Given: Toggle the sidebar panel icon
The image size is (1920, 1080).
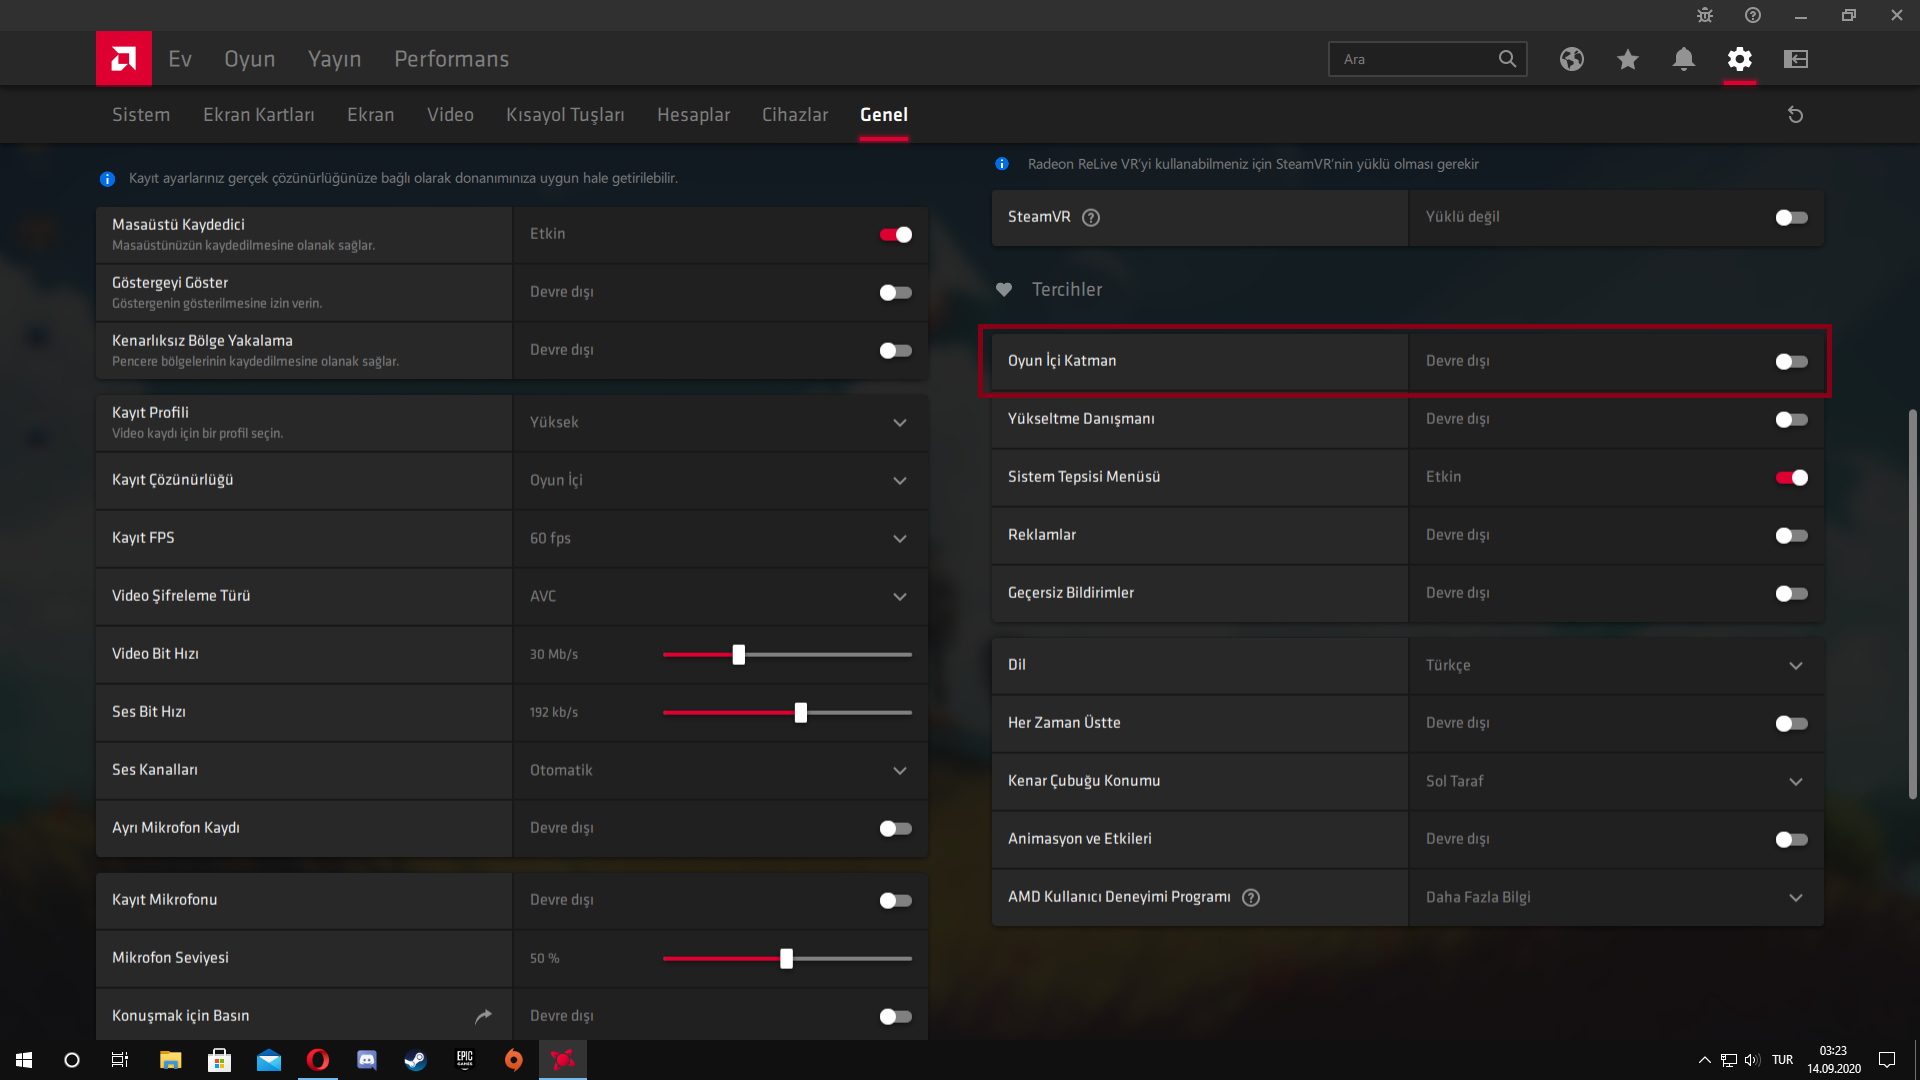Looking at the screenshot, I should tap(1795, 59).
